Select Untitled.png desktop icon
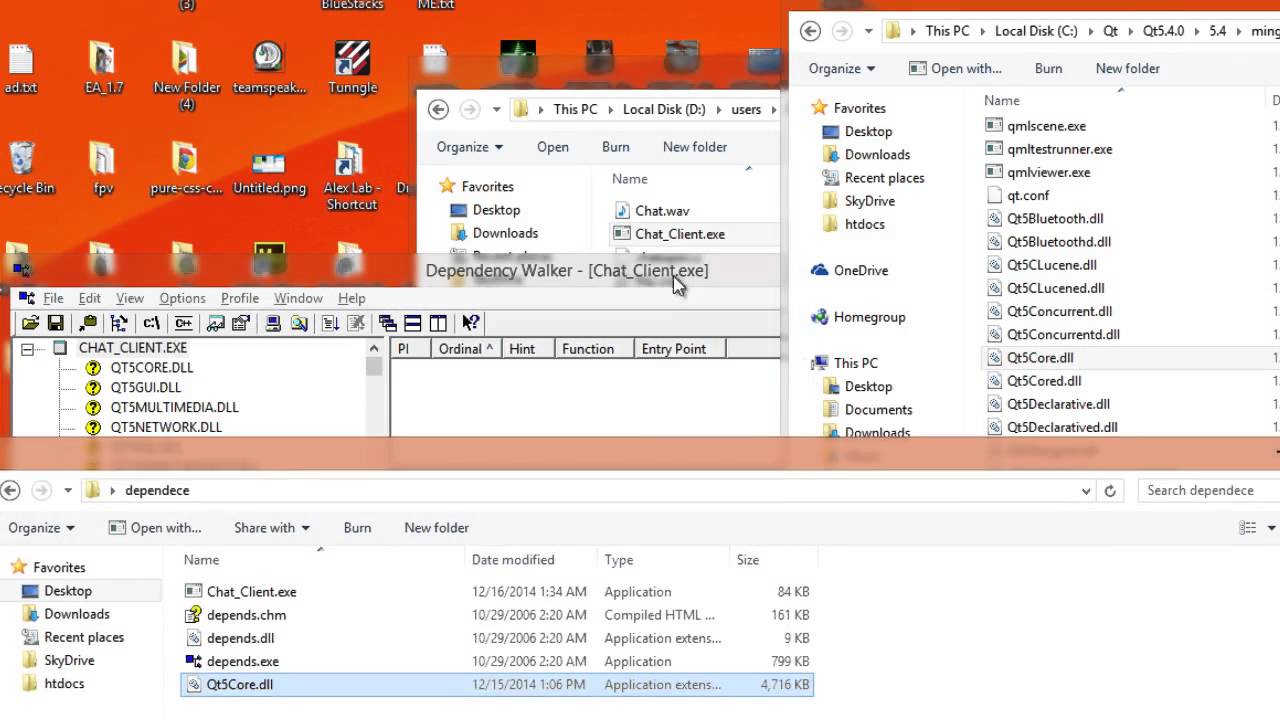The image size is (1280, 720). 269,172
